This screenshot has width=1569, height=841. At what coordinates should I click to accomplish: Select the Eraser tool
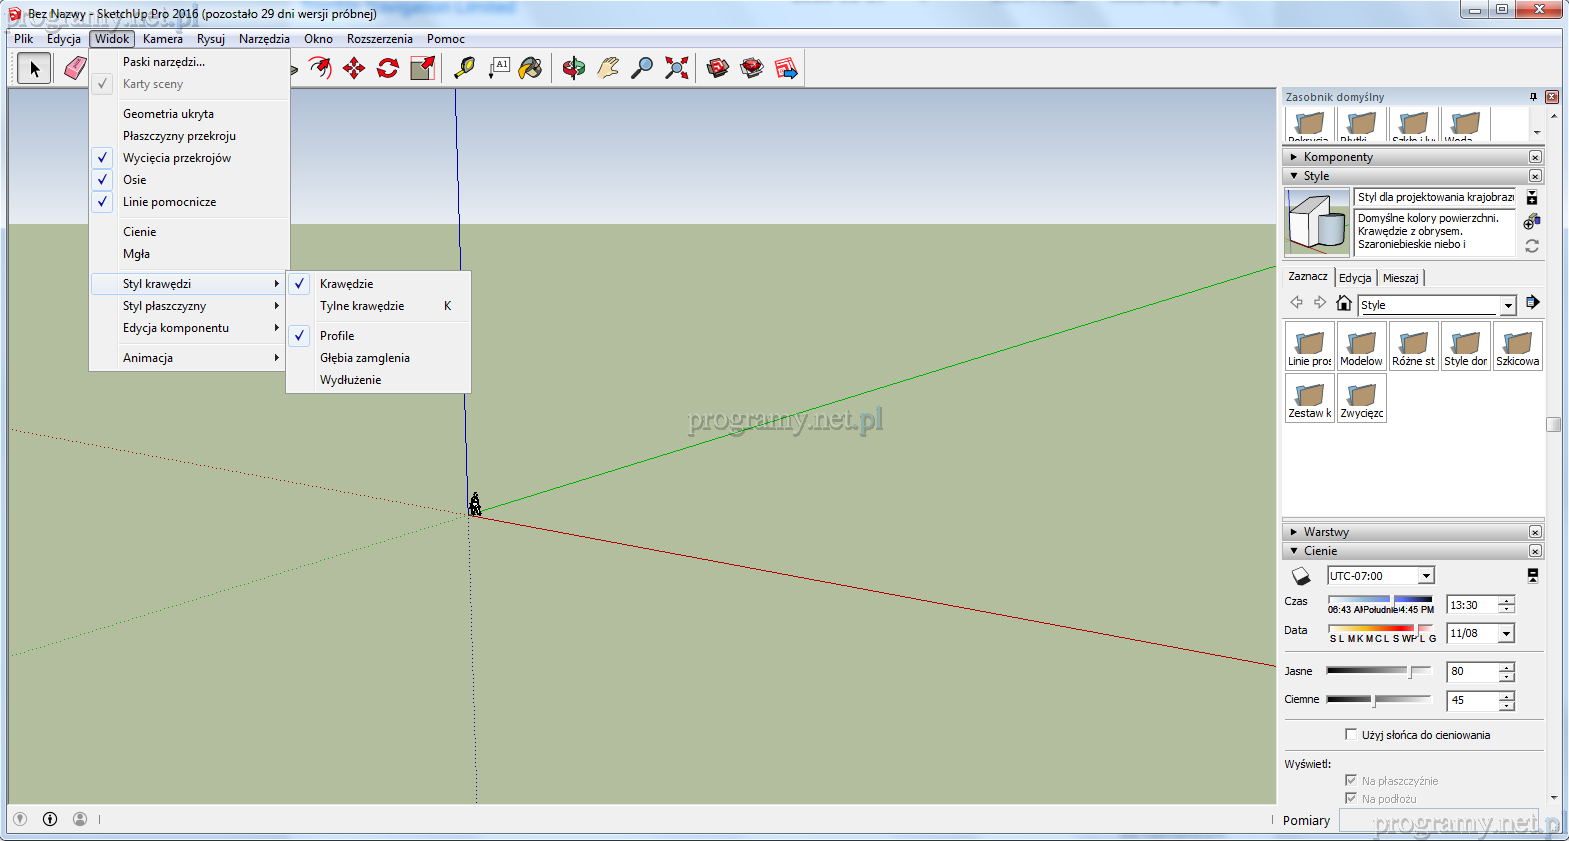pyautogui.click(x=75, y=68)
